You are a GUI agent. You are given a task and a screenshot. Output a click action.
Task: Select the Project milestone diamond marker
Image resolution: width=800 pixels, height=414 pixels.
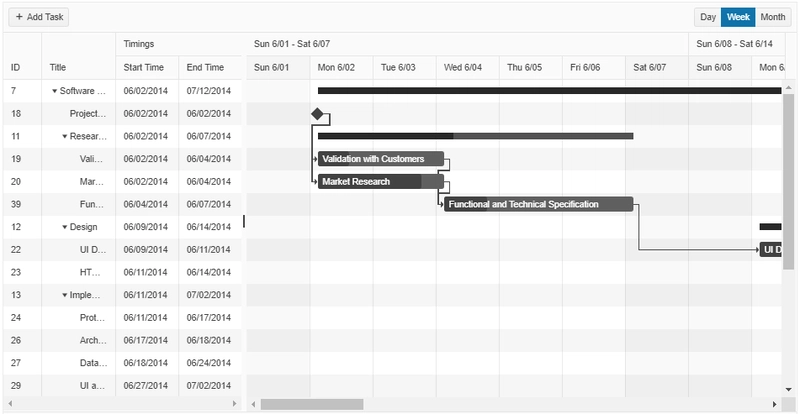[317, 114]
